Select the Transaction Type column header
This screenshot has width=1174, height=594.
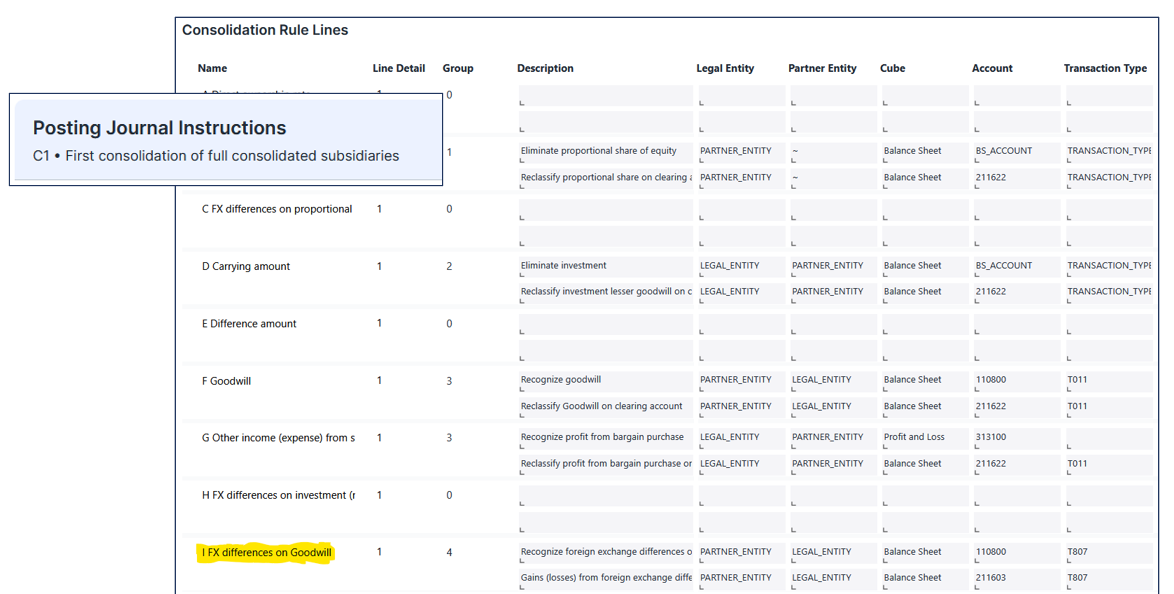(1105, 68)
